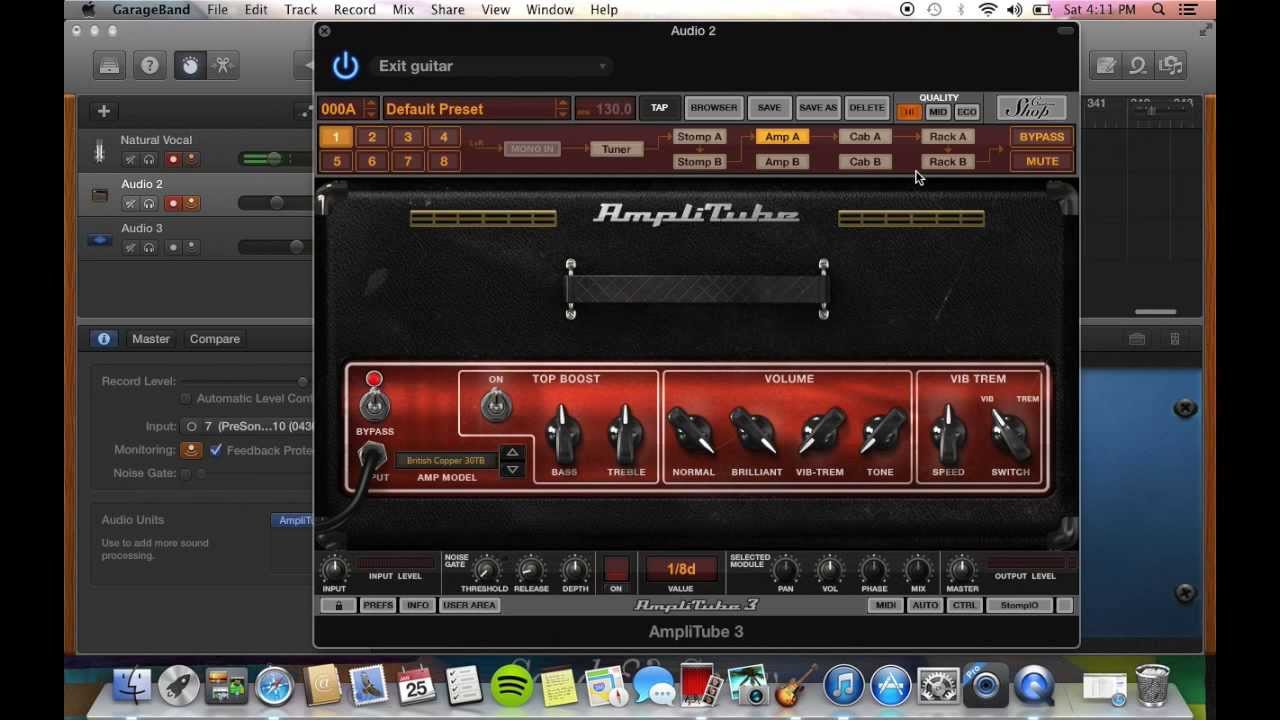Click the MUTE button in signal chain

pos(1042,161)
